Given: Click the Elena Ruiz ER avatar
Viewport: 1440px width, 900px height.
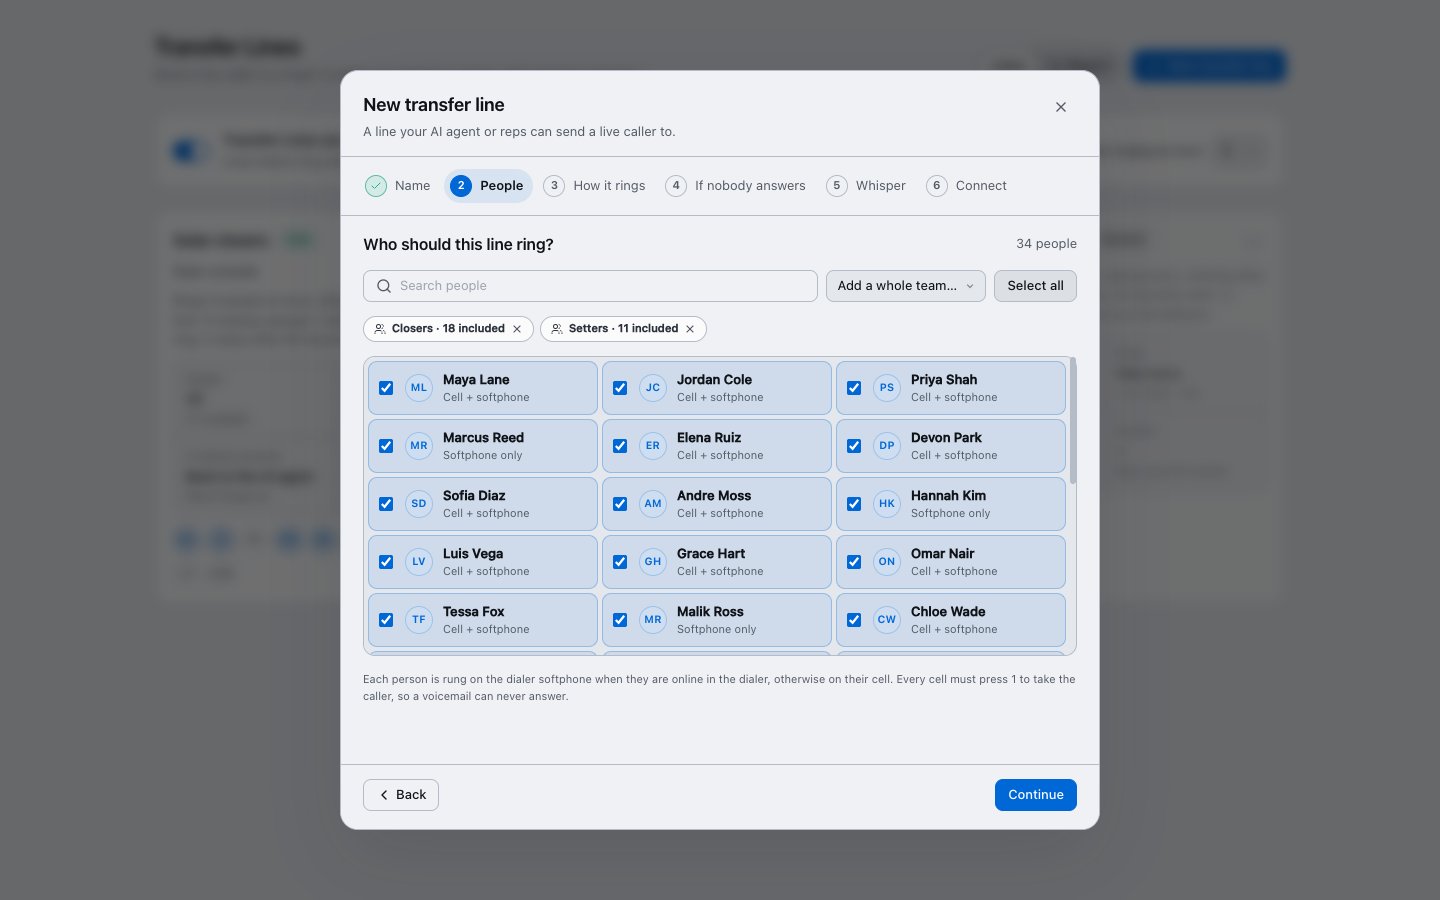Looking at the screenshot, I should (653, 446).
